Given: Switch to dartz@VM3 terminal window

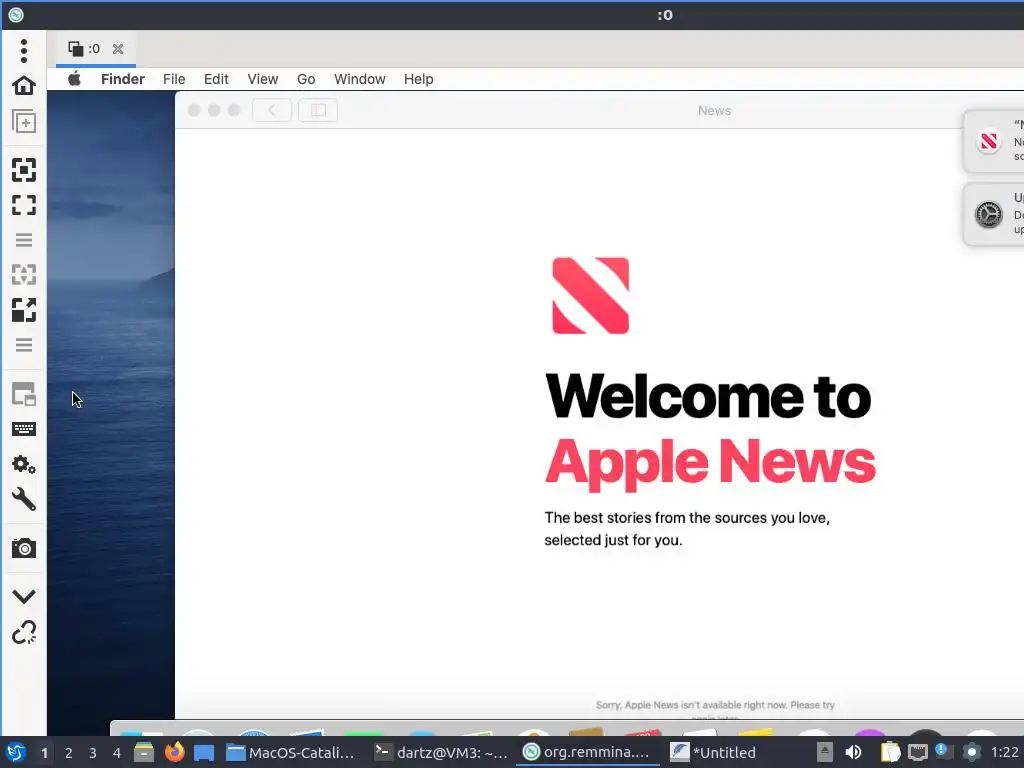Looking at the screenshot, I should tap(441, 752).
